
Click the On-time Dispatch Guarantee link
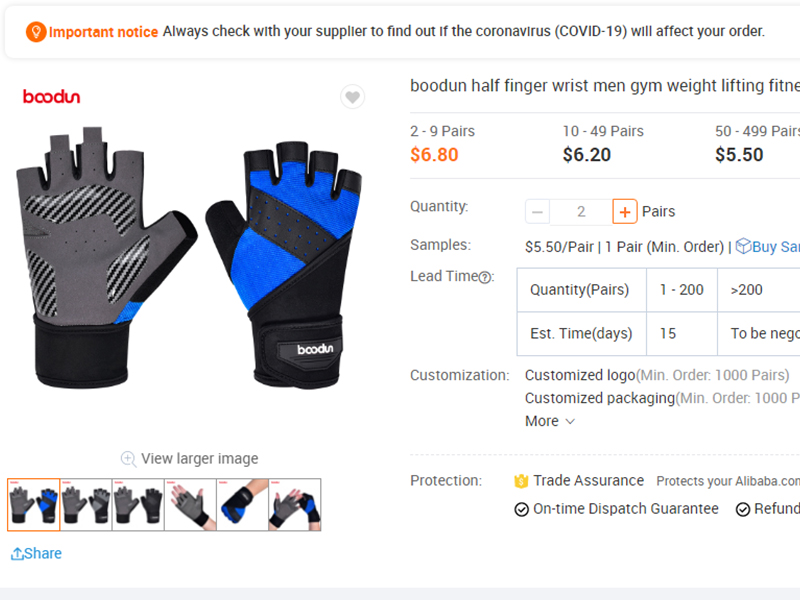click(626, 509)
